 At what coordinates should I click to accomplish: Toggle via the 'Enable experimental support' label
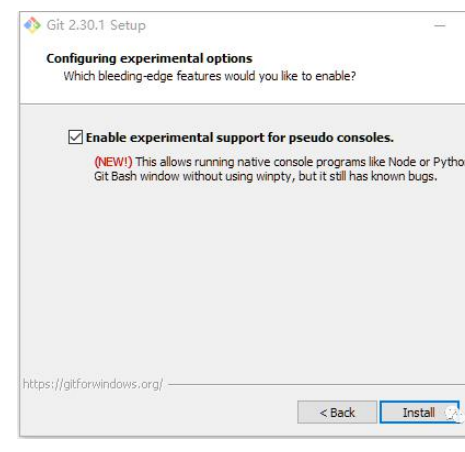click(240, 137)
